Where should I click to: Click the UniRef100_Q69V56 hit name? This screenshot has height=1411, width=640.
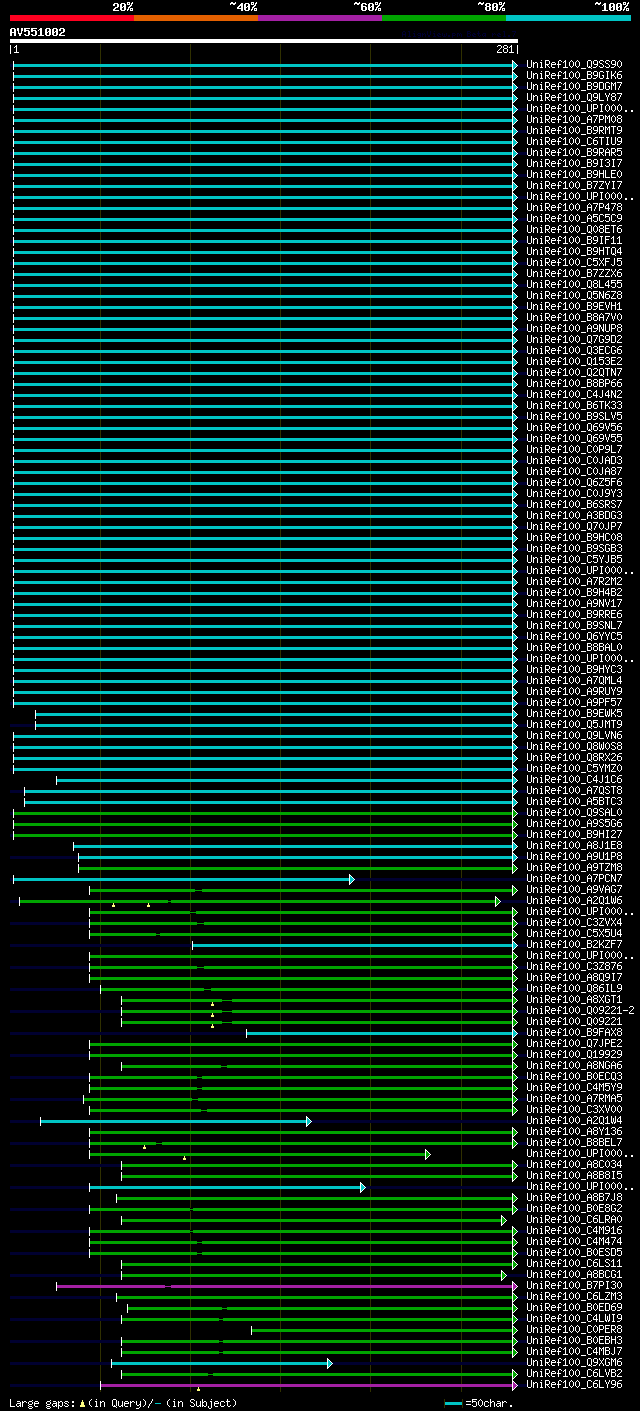(574, 428)
